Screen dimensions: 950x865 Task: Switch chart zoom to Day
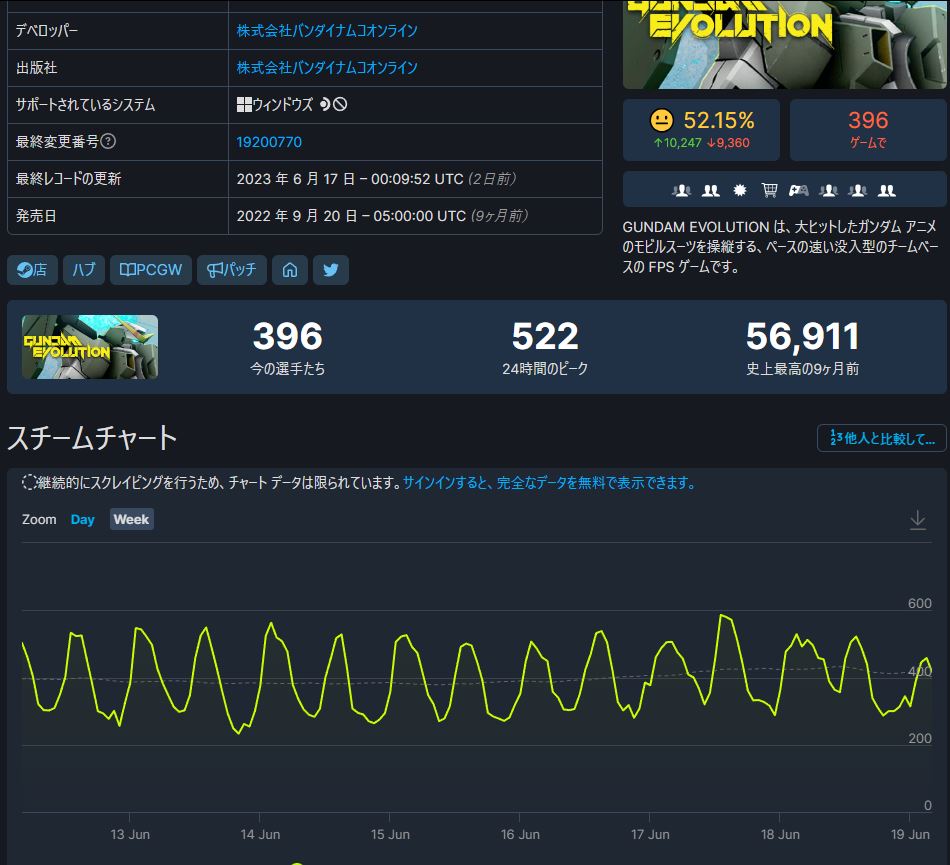coord(82,520)
